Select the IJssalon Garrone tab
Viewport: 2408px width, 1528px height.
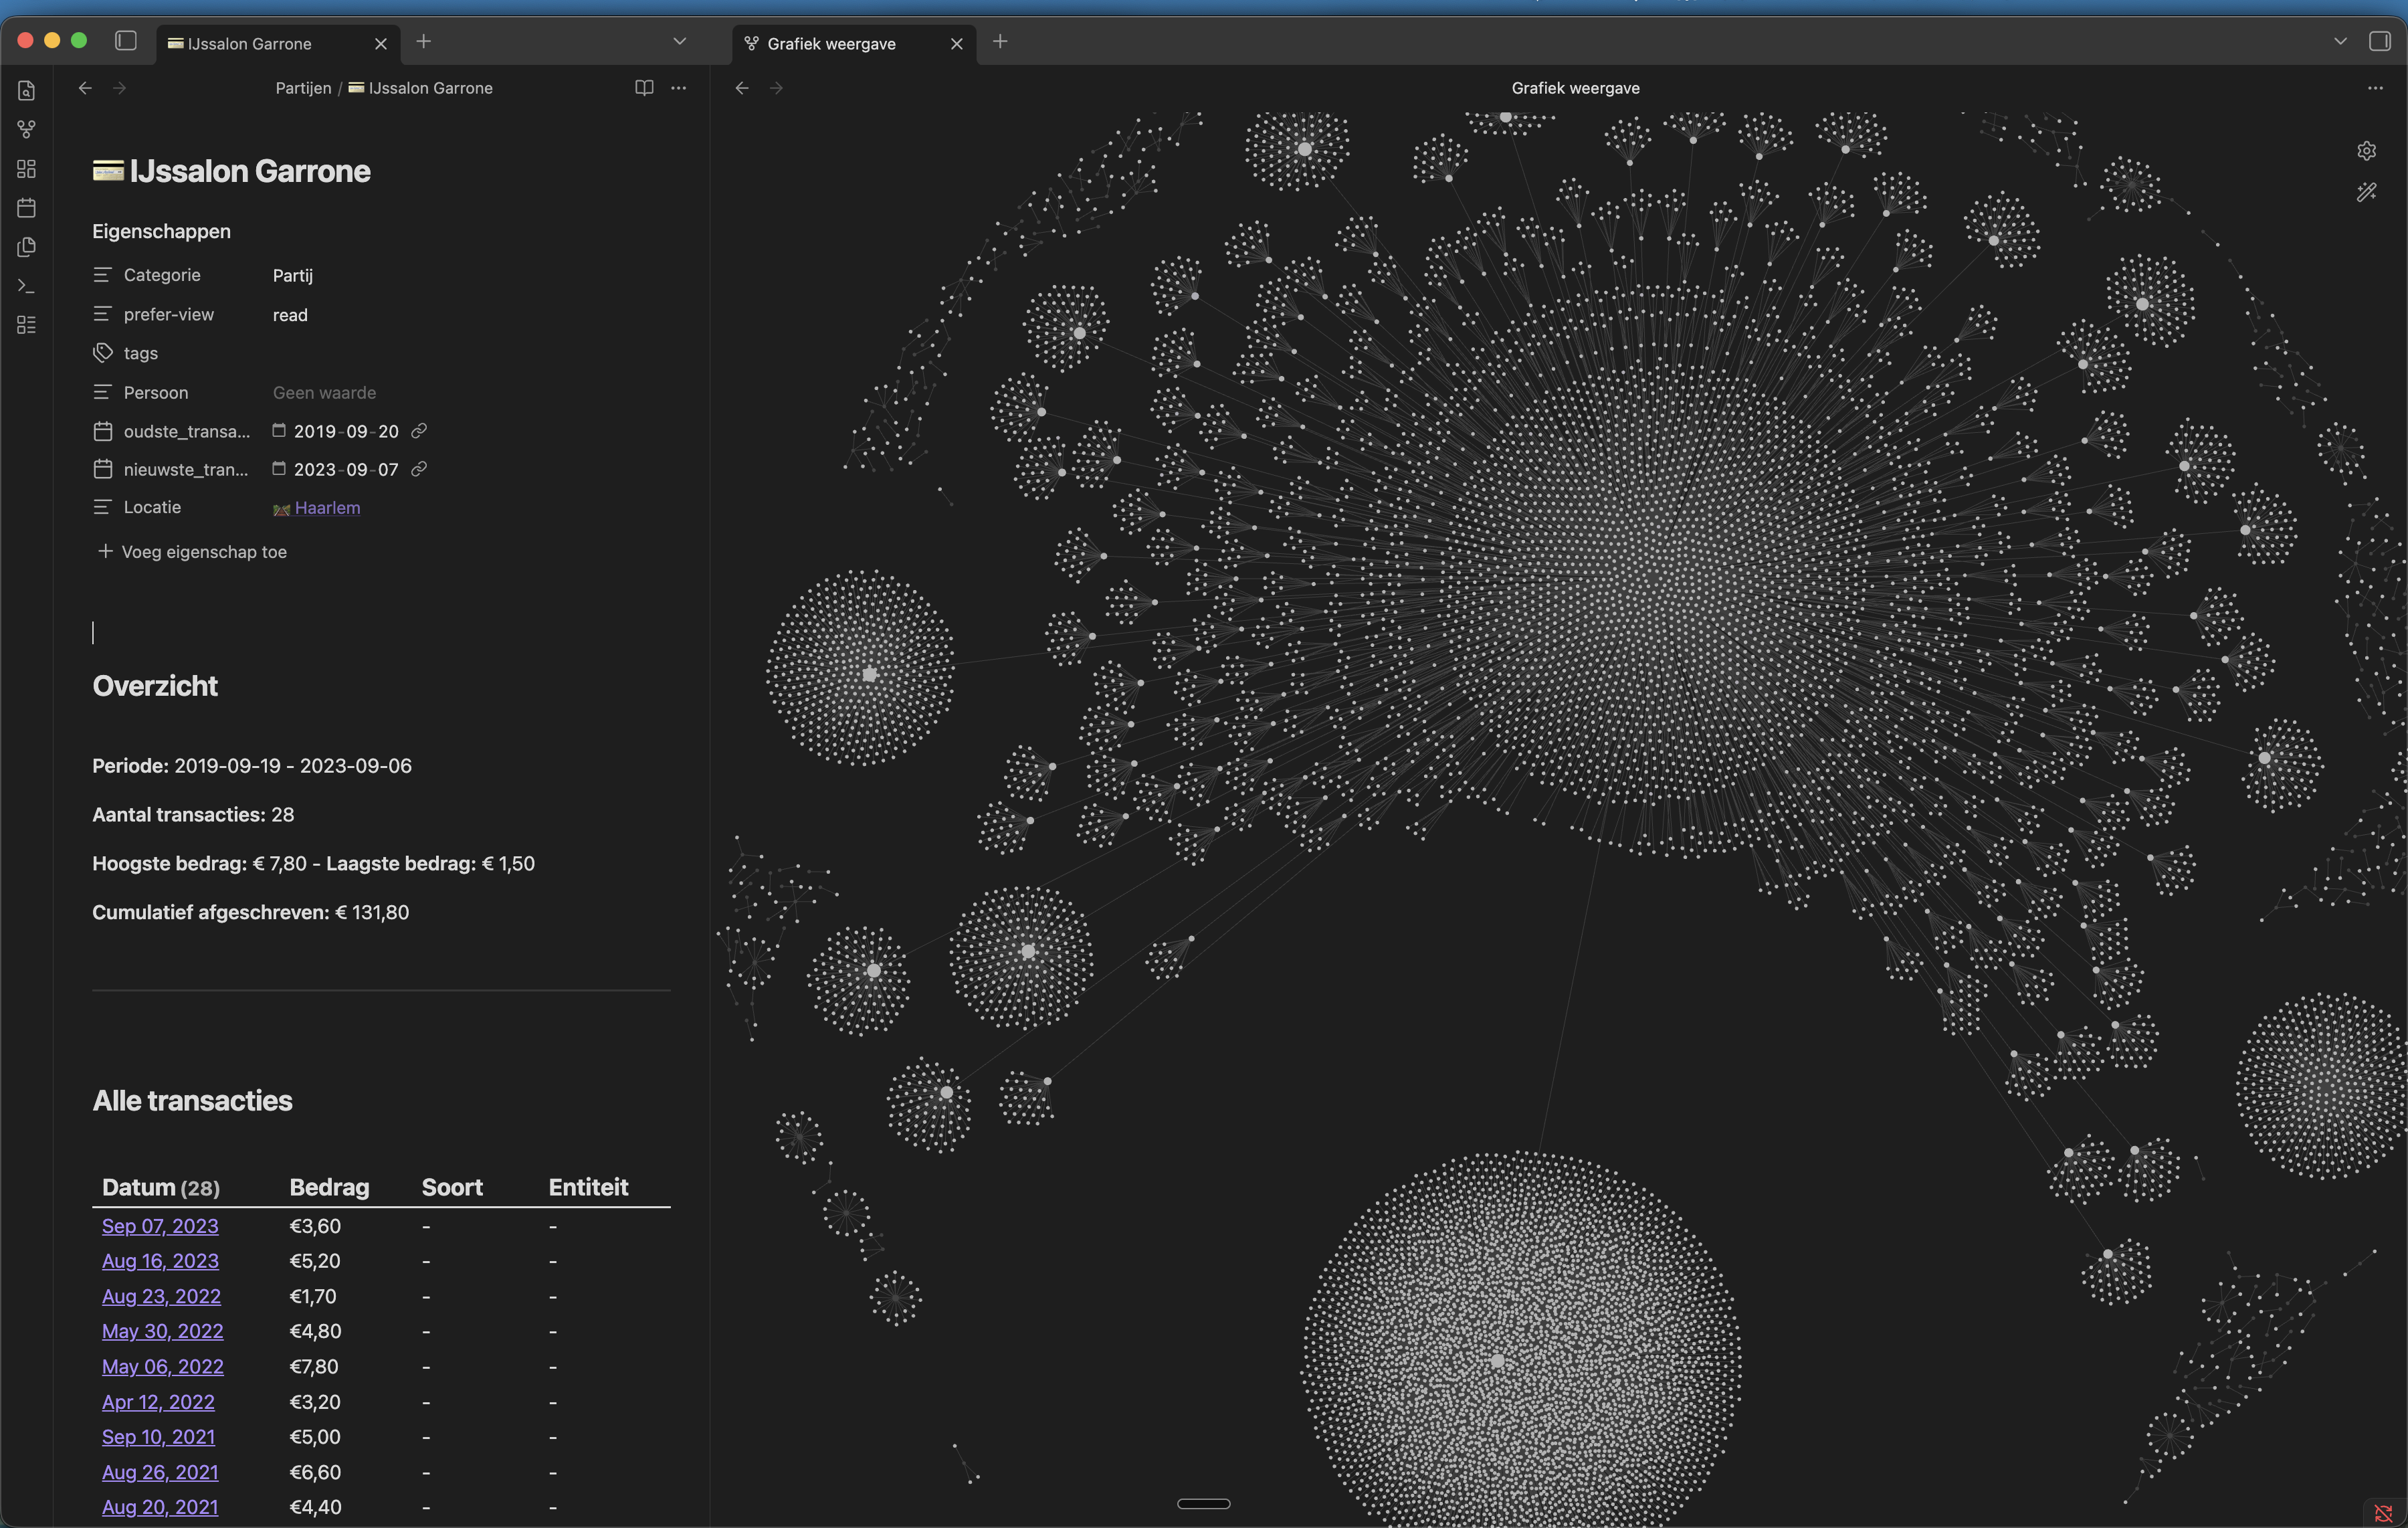250,44
